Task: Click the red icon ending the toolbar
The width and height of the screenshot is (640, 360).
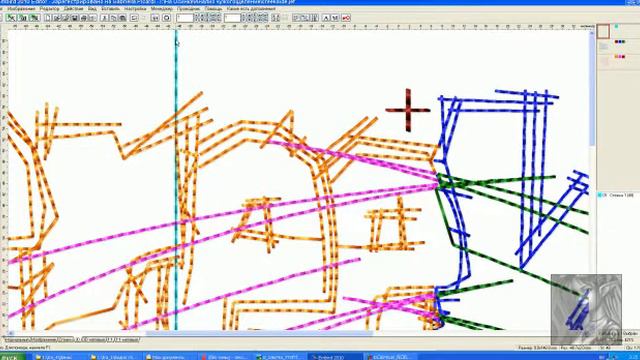Action: [346, 18]
